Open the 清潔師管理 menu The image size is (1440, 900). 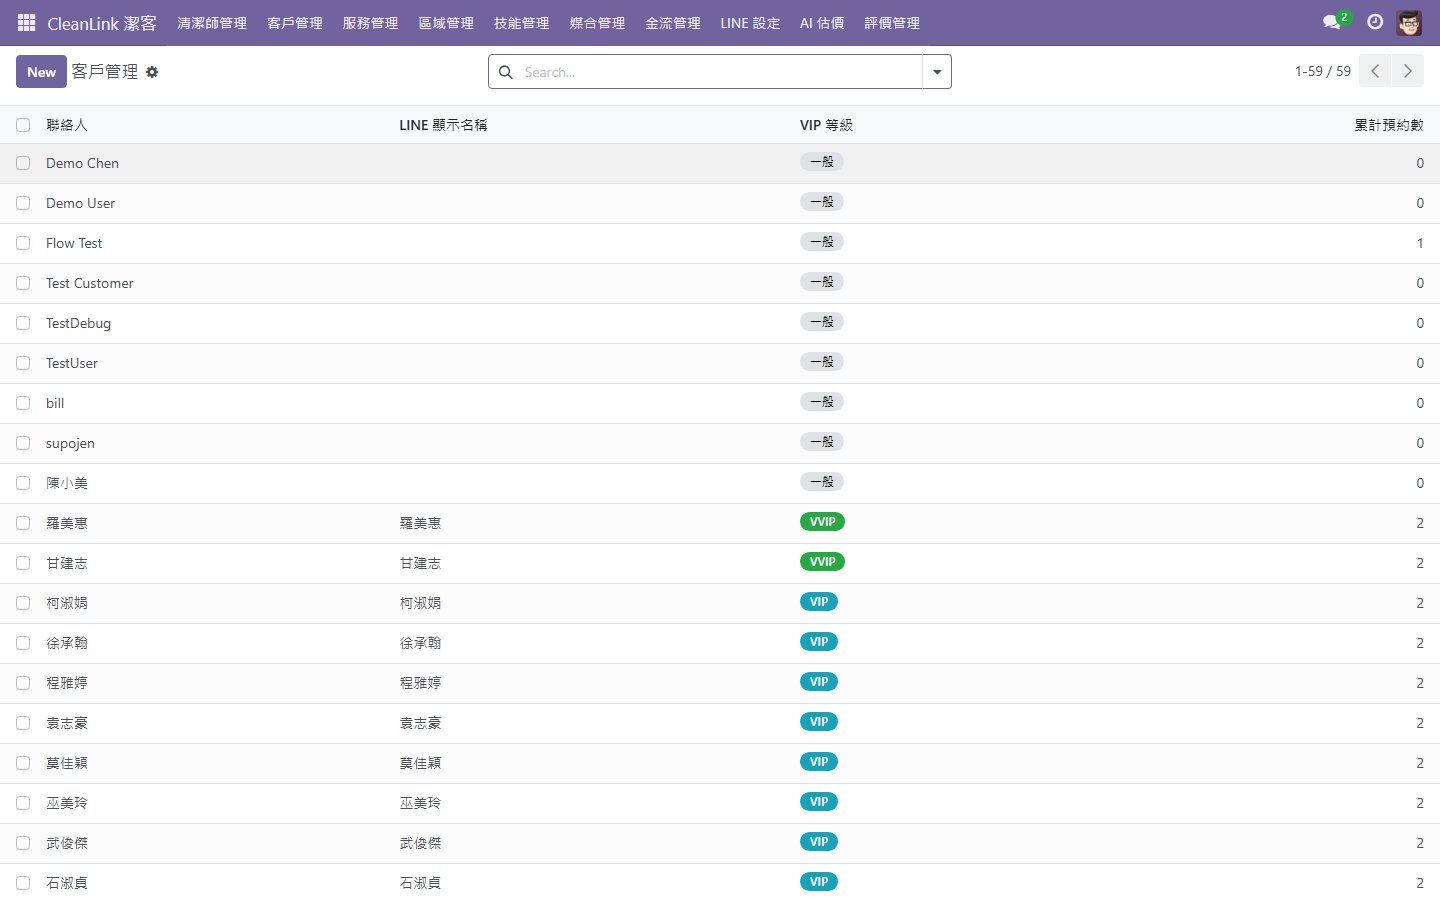pos(212,23)
